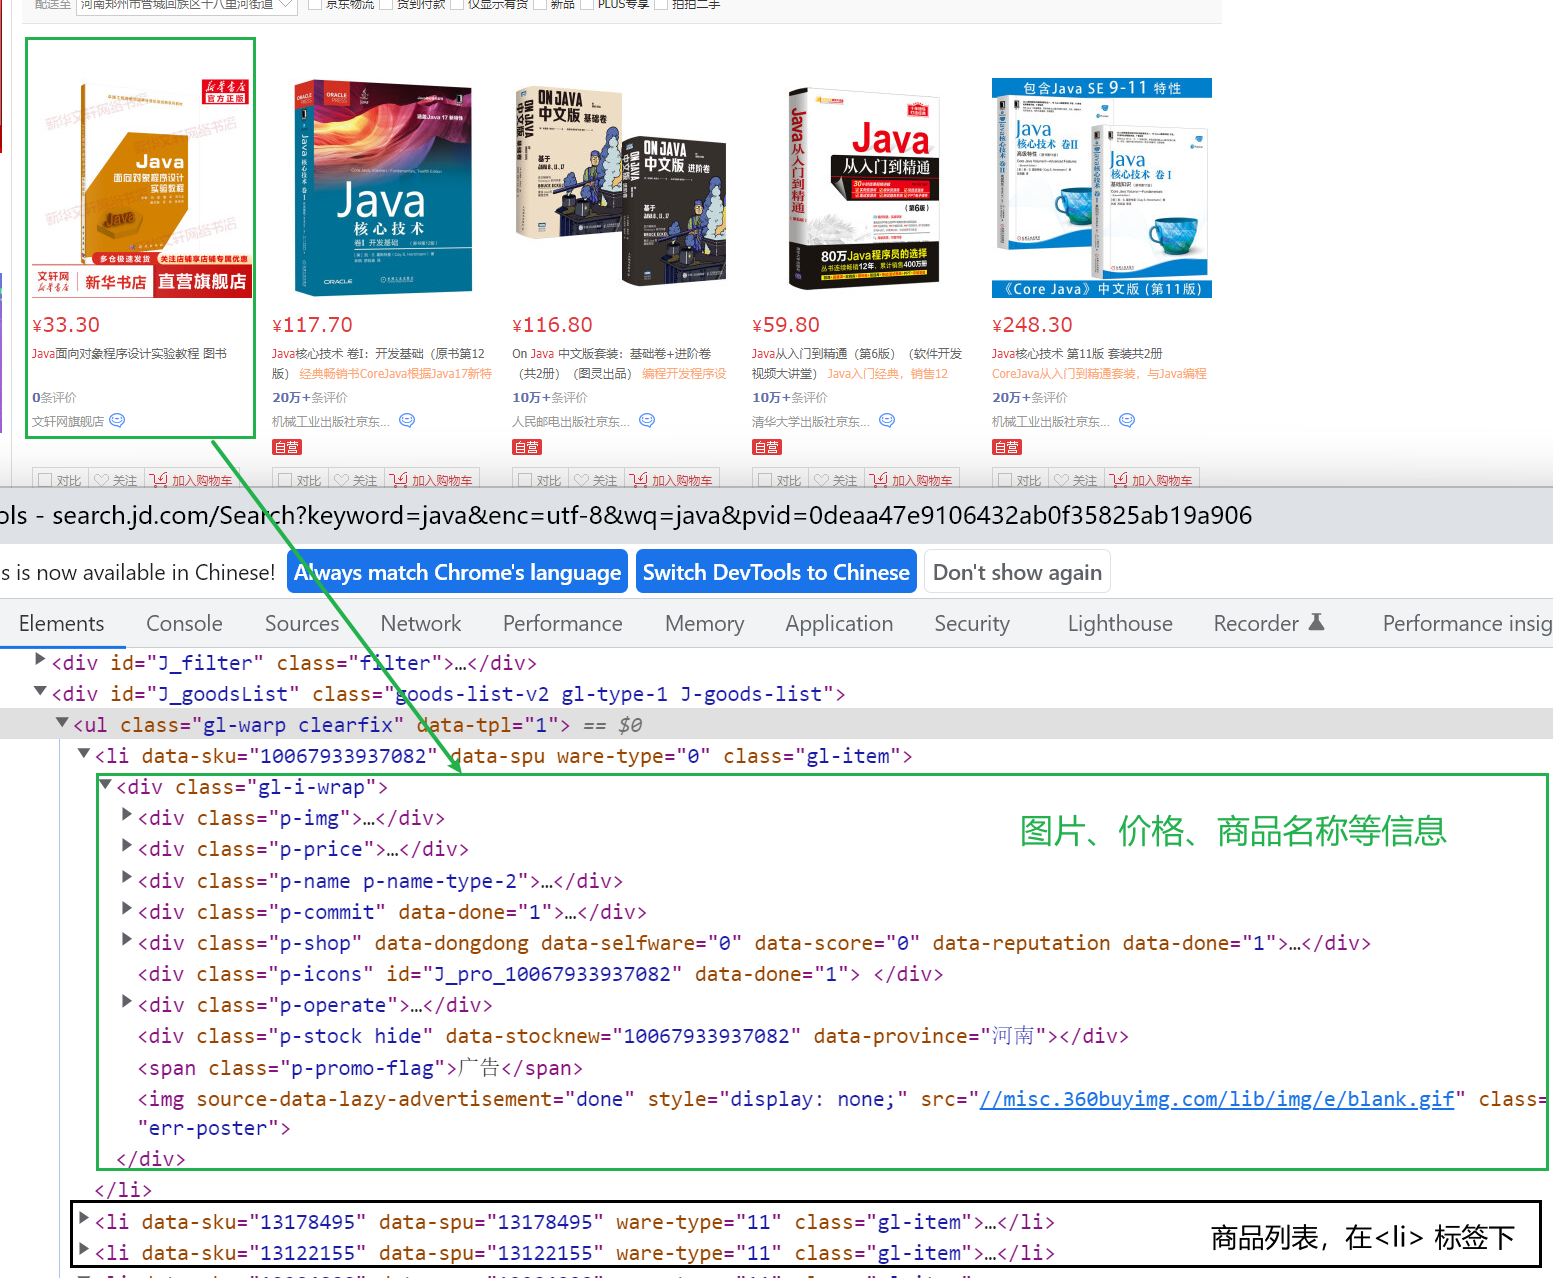Open the Network tab
This screenshot has width=1553, height=1278.
(x=421, y=623)
